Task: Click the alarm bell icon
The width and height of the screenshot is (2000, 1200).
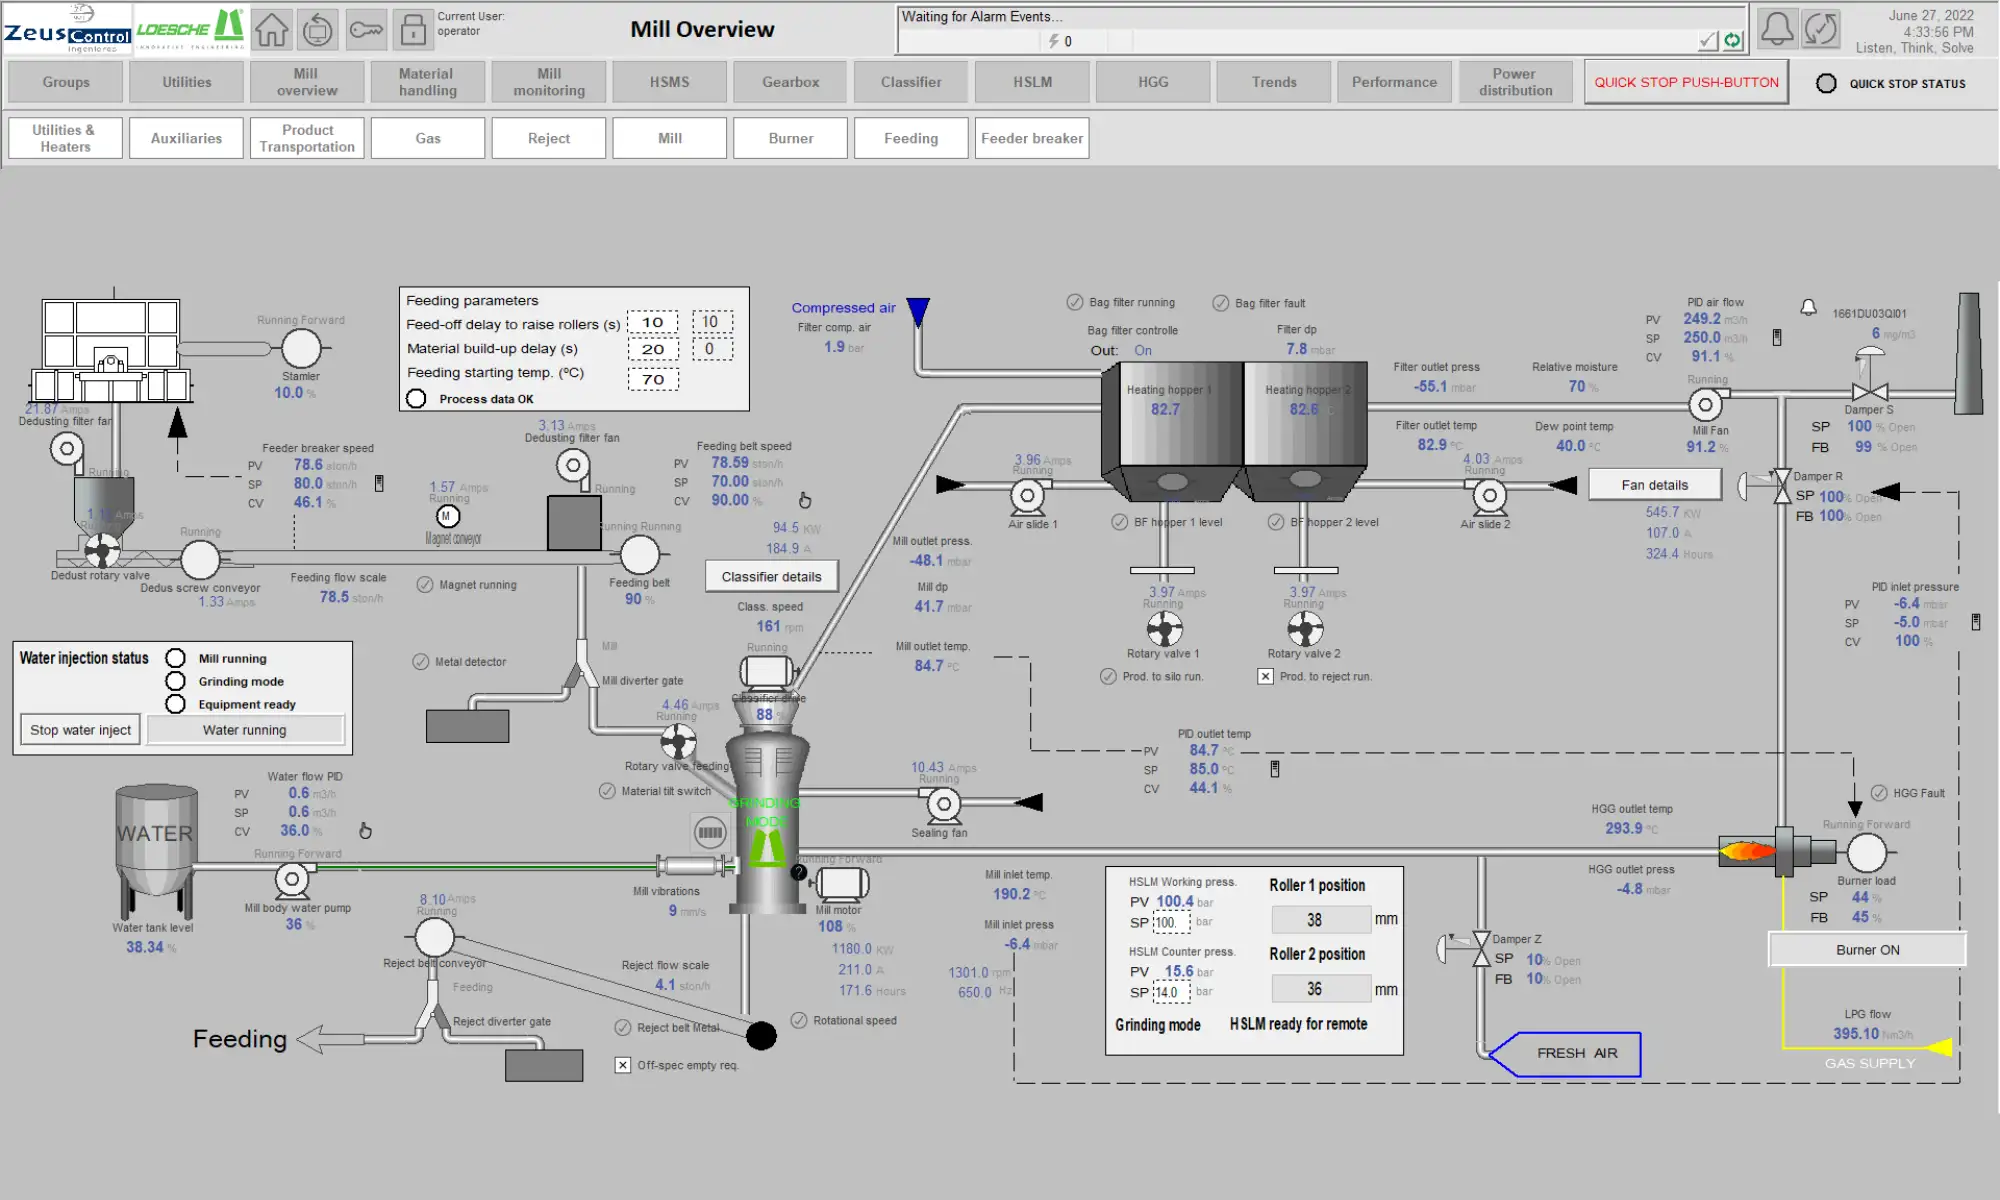Action: pyautogui.click(x=1776, y=28)
